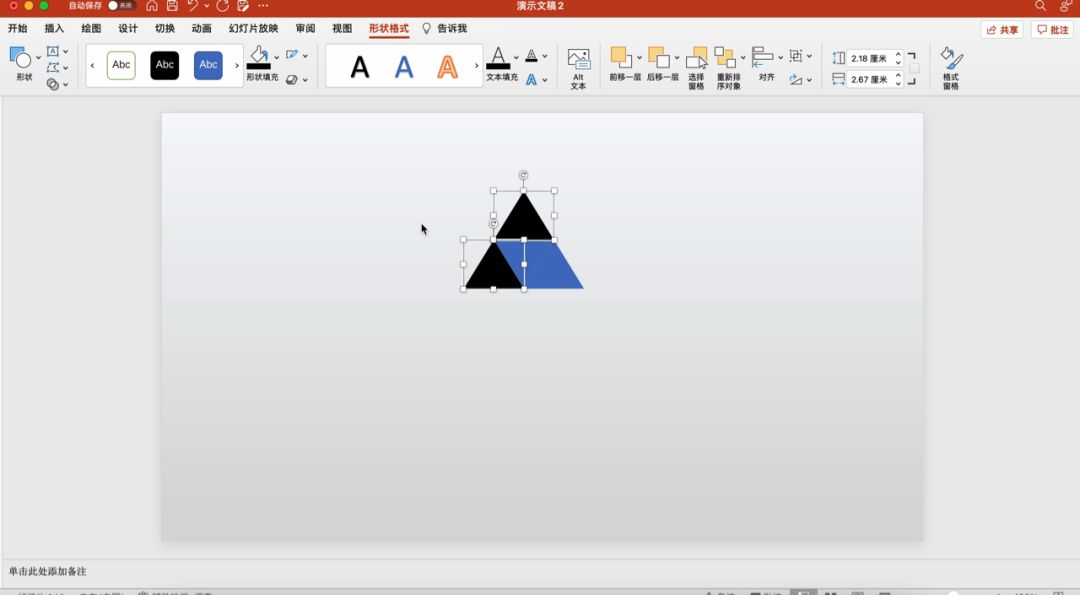Viewport: 1080px width, 595px height.
Task: Show previous shape styles with left arrow
Action: 92,65
